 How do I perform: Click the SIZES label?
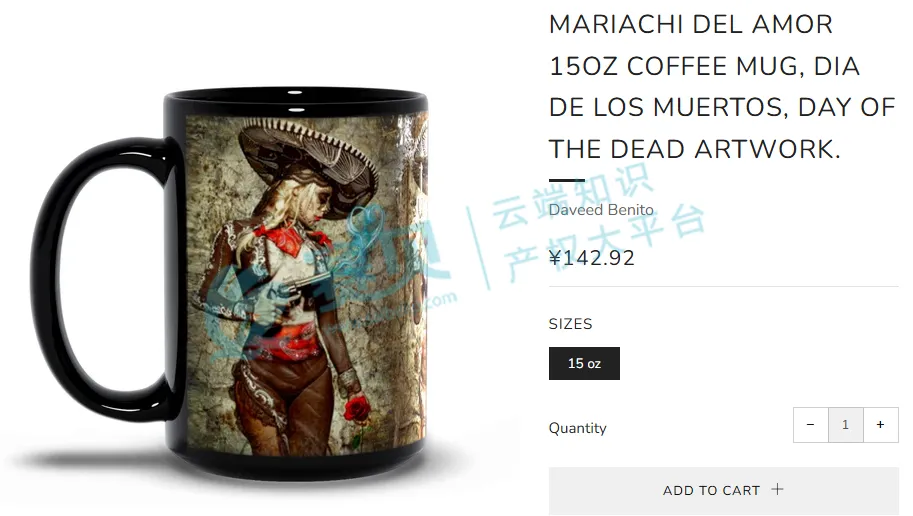coord(570,324)
